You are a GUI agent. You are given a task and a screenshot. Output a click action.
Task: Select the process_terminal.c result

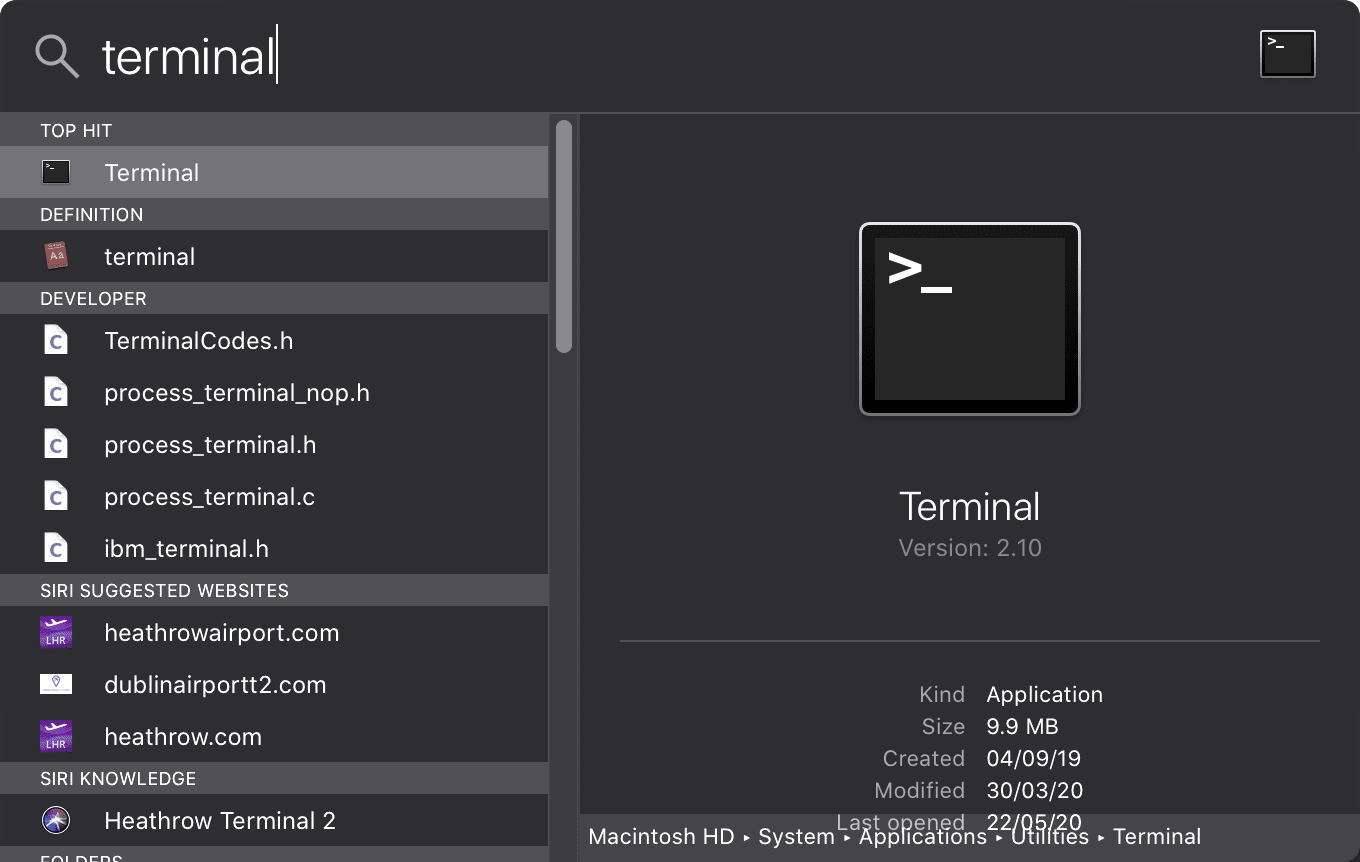[x=274, y=496]
